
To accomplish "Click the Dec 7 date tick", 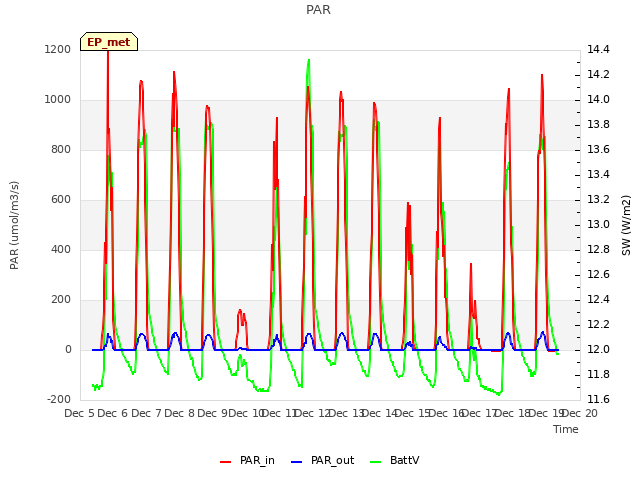I will point(146,413).
